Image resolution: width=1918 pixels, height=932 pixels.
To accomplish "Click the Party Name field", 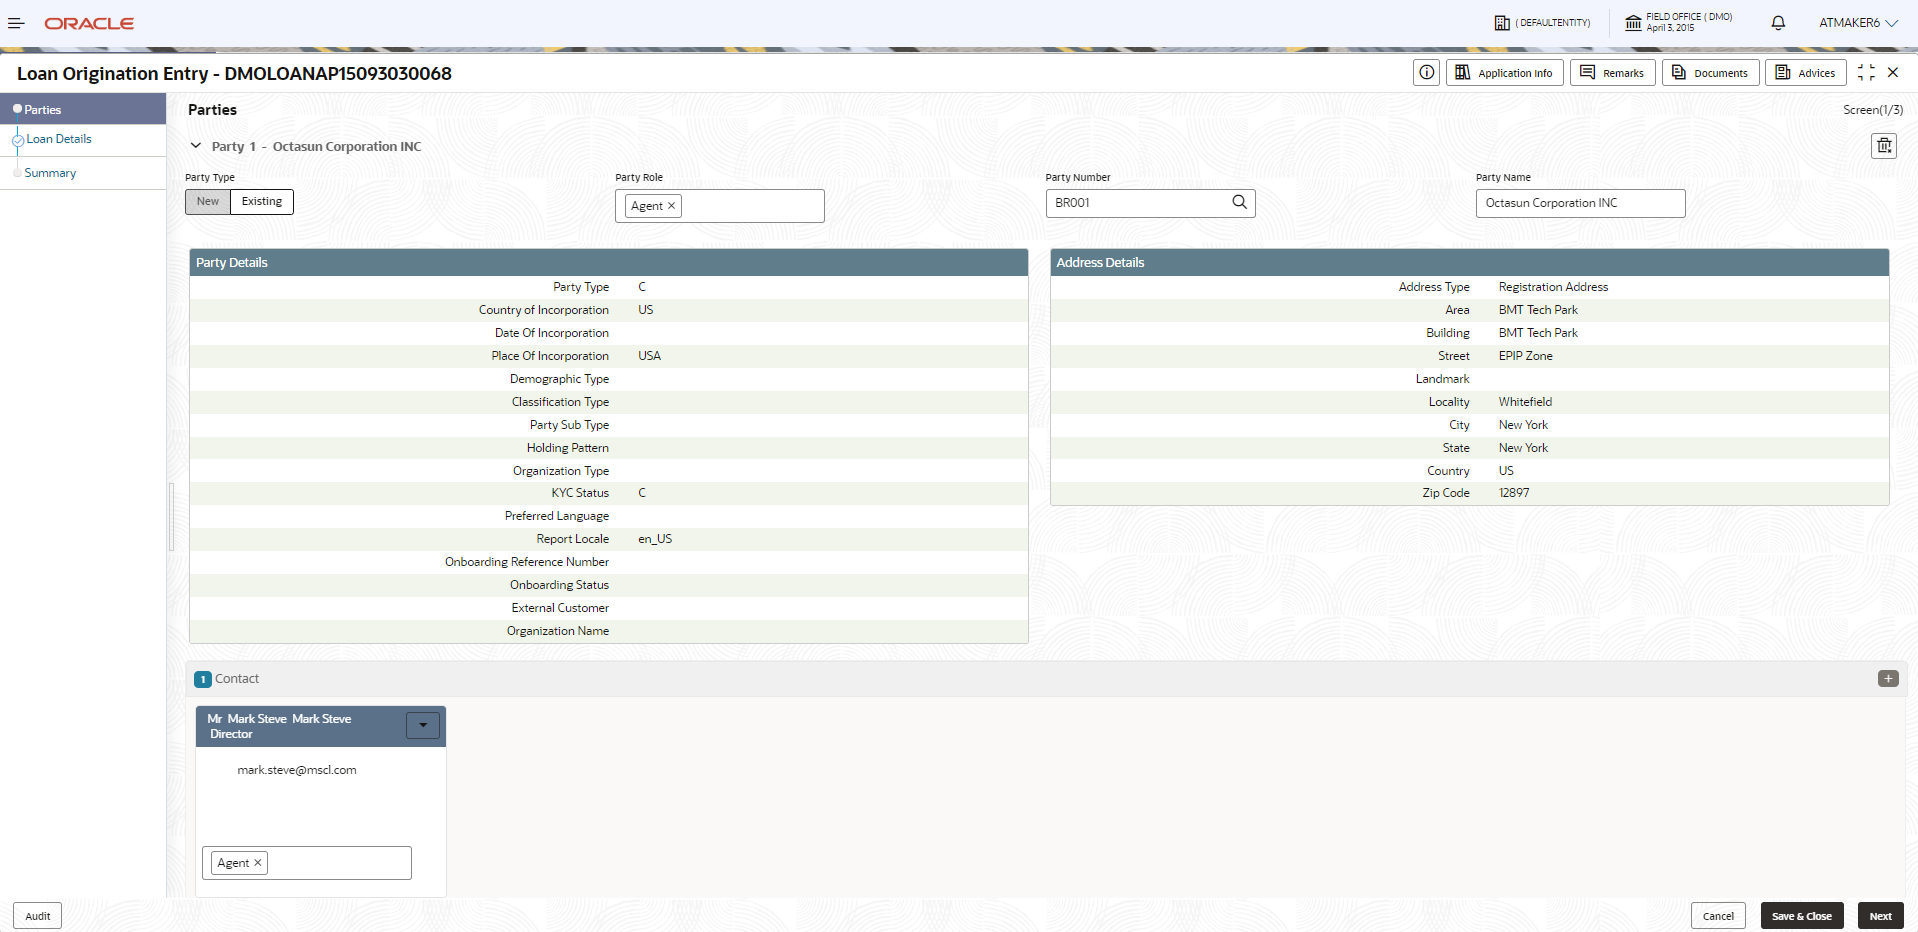I will click(x=1580, y=203).
